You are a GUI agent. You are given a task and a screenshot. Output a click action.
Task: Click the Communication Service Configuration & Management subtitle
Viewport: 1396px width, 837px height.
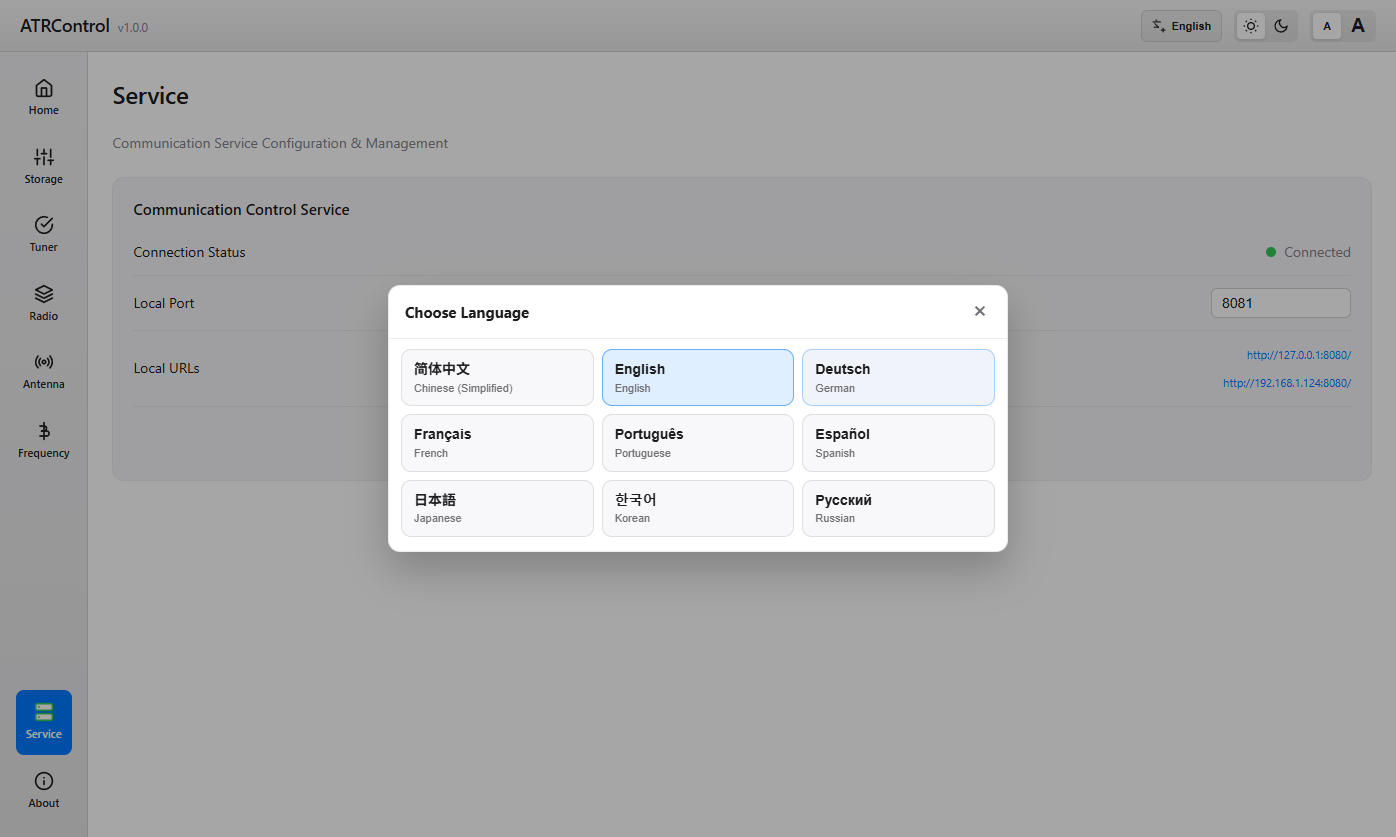point(280,143)
